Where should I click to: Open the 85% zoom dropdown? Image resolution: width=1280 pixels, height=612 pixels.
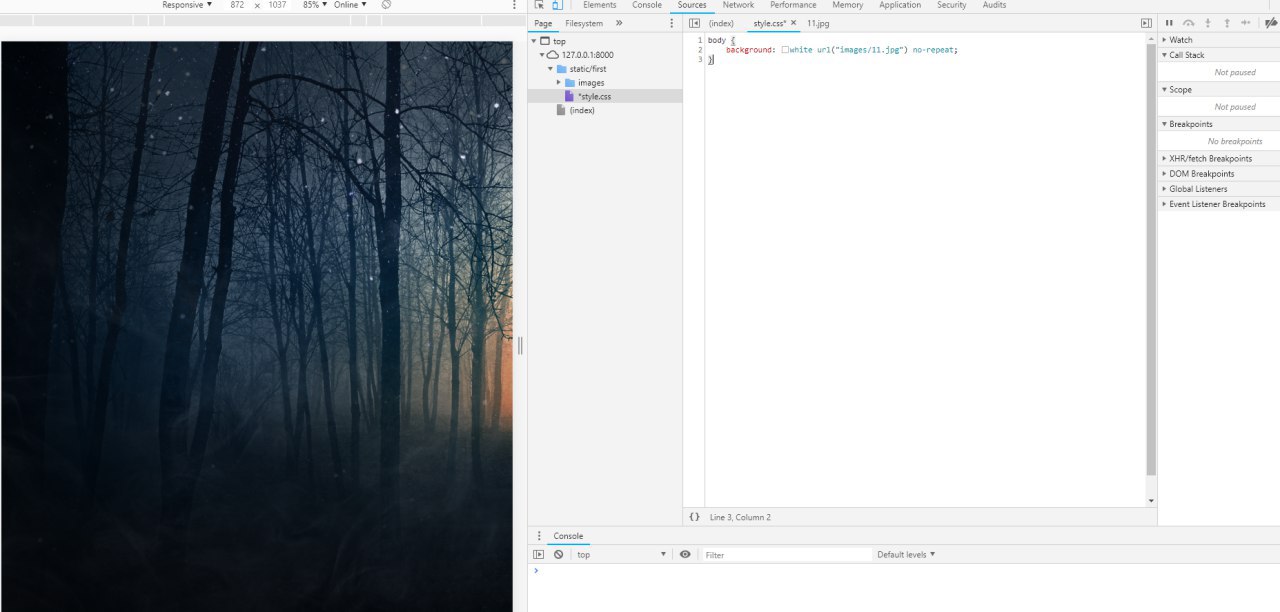click(x=315, y=5)
